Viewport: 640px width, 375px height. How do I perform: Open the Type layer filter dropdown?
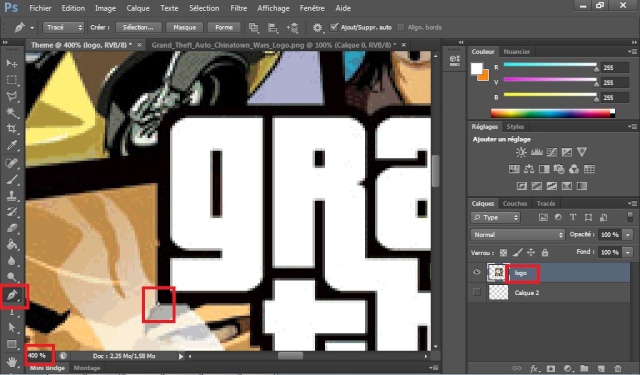tap(496, 217)
